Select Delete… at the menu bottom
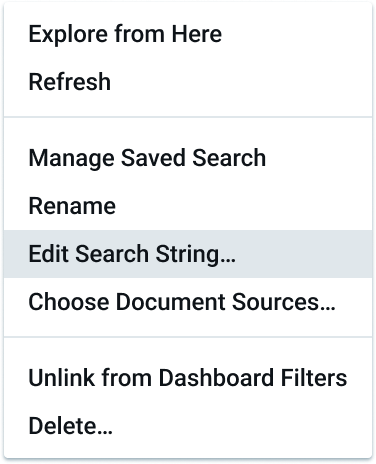376x464 pixels. 188,426
